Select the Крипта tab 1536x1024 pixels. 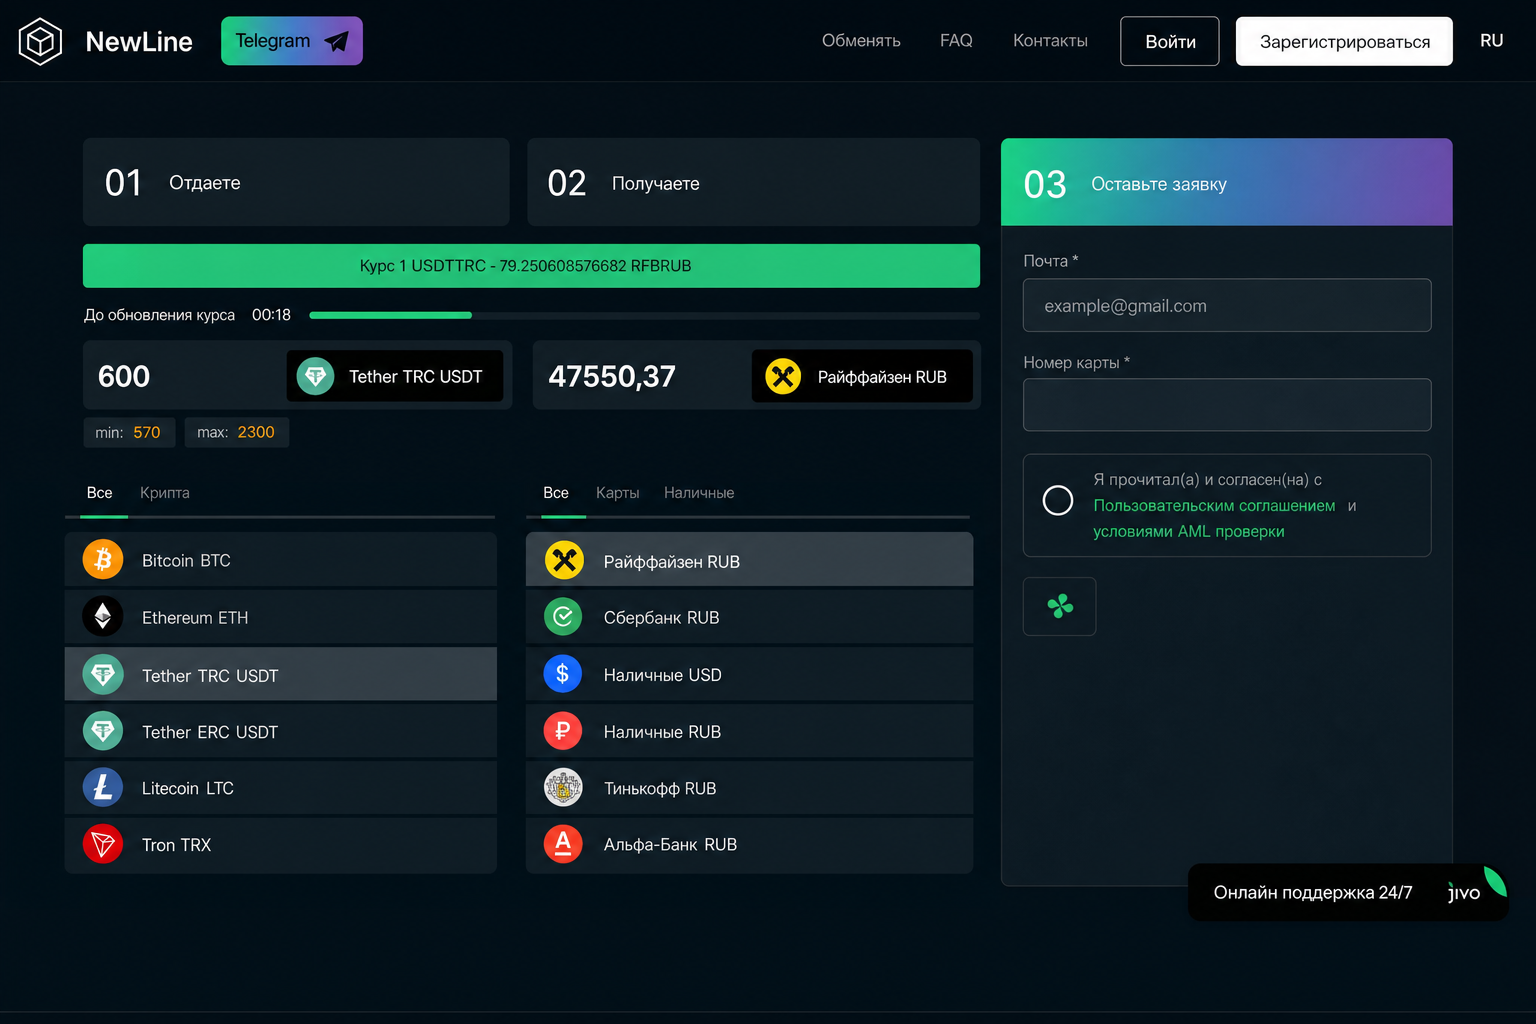click(165, 493)
